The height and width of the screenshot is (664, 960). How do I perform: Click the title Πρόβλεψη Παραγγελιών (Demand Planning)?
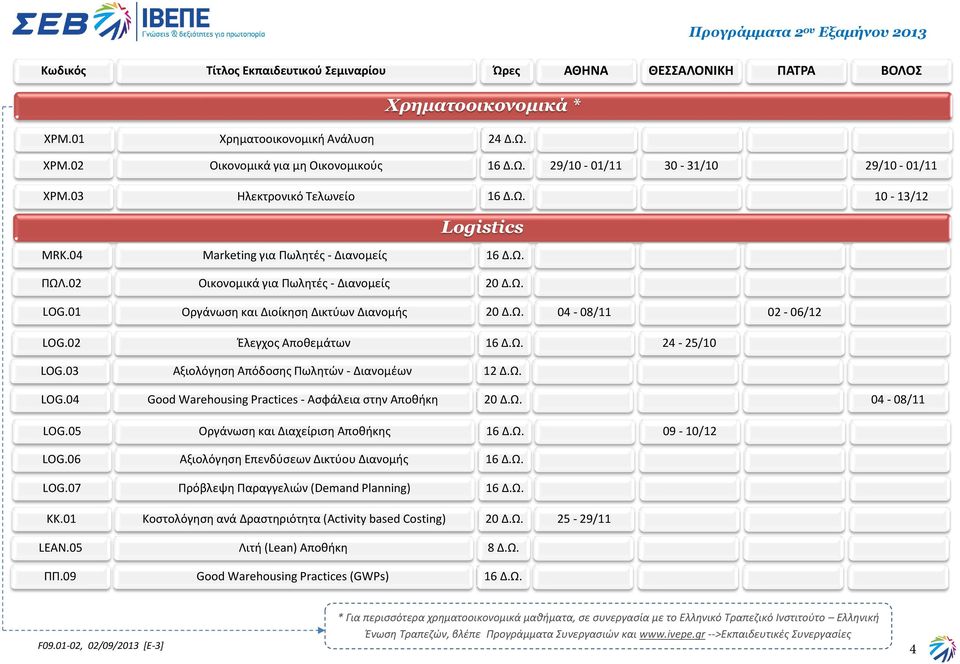pyautogui.click(x=294, y=488)
